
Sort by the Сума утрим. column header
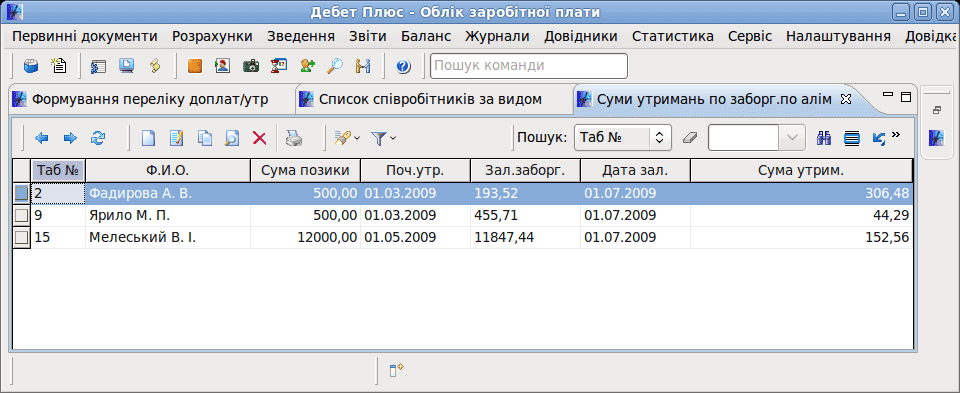(801, 171)
